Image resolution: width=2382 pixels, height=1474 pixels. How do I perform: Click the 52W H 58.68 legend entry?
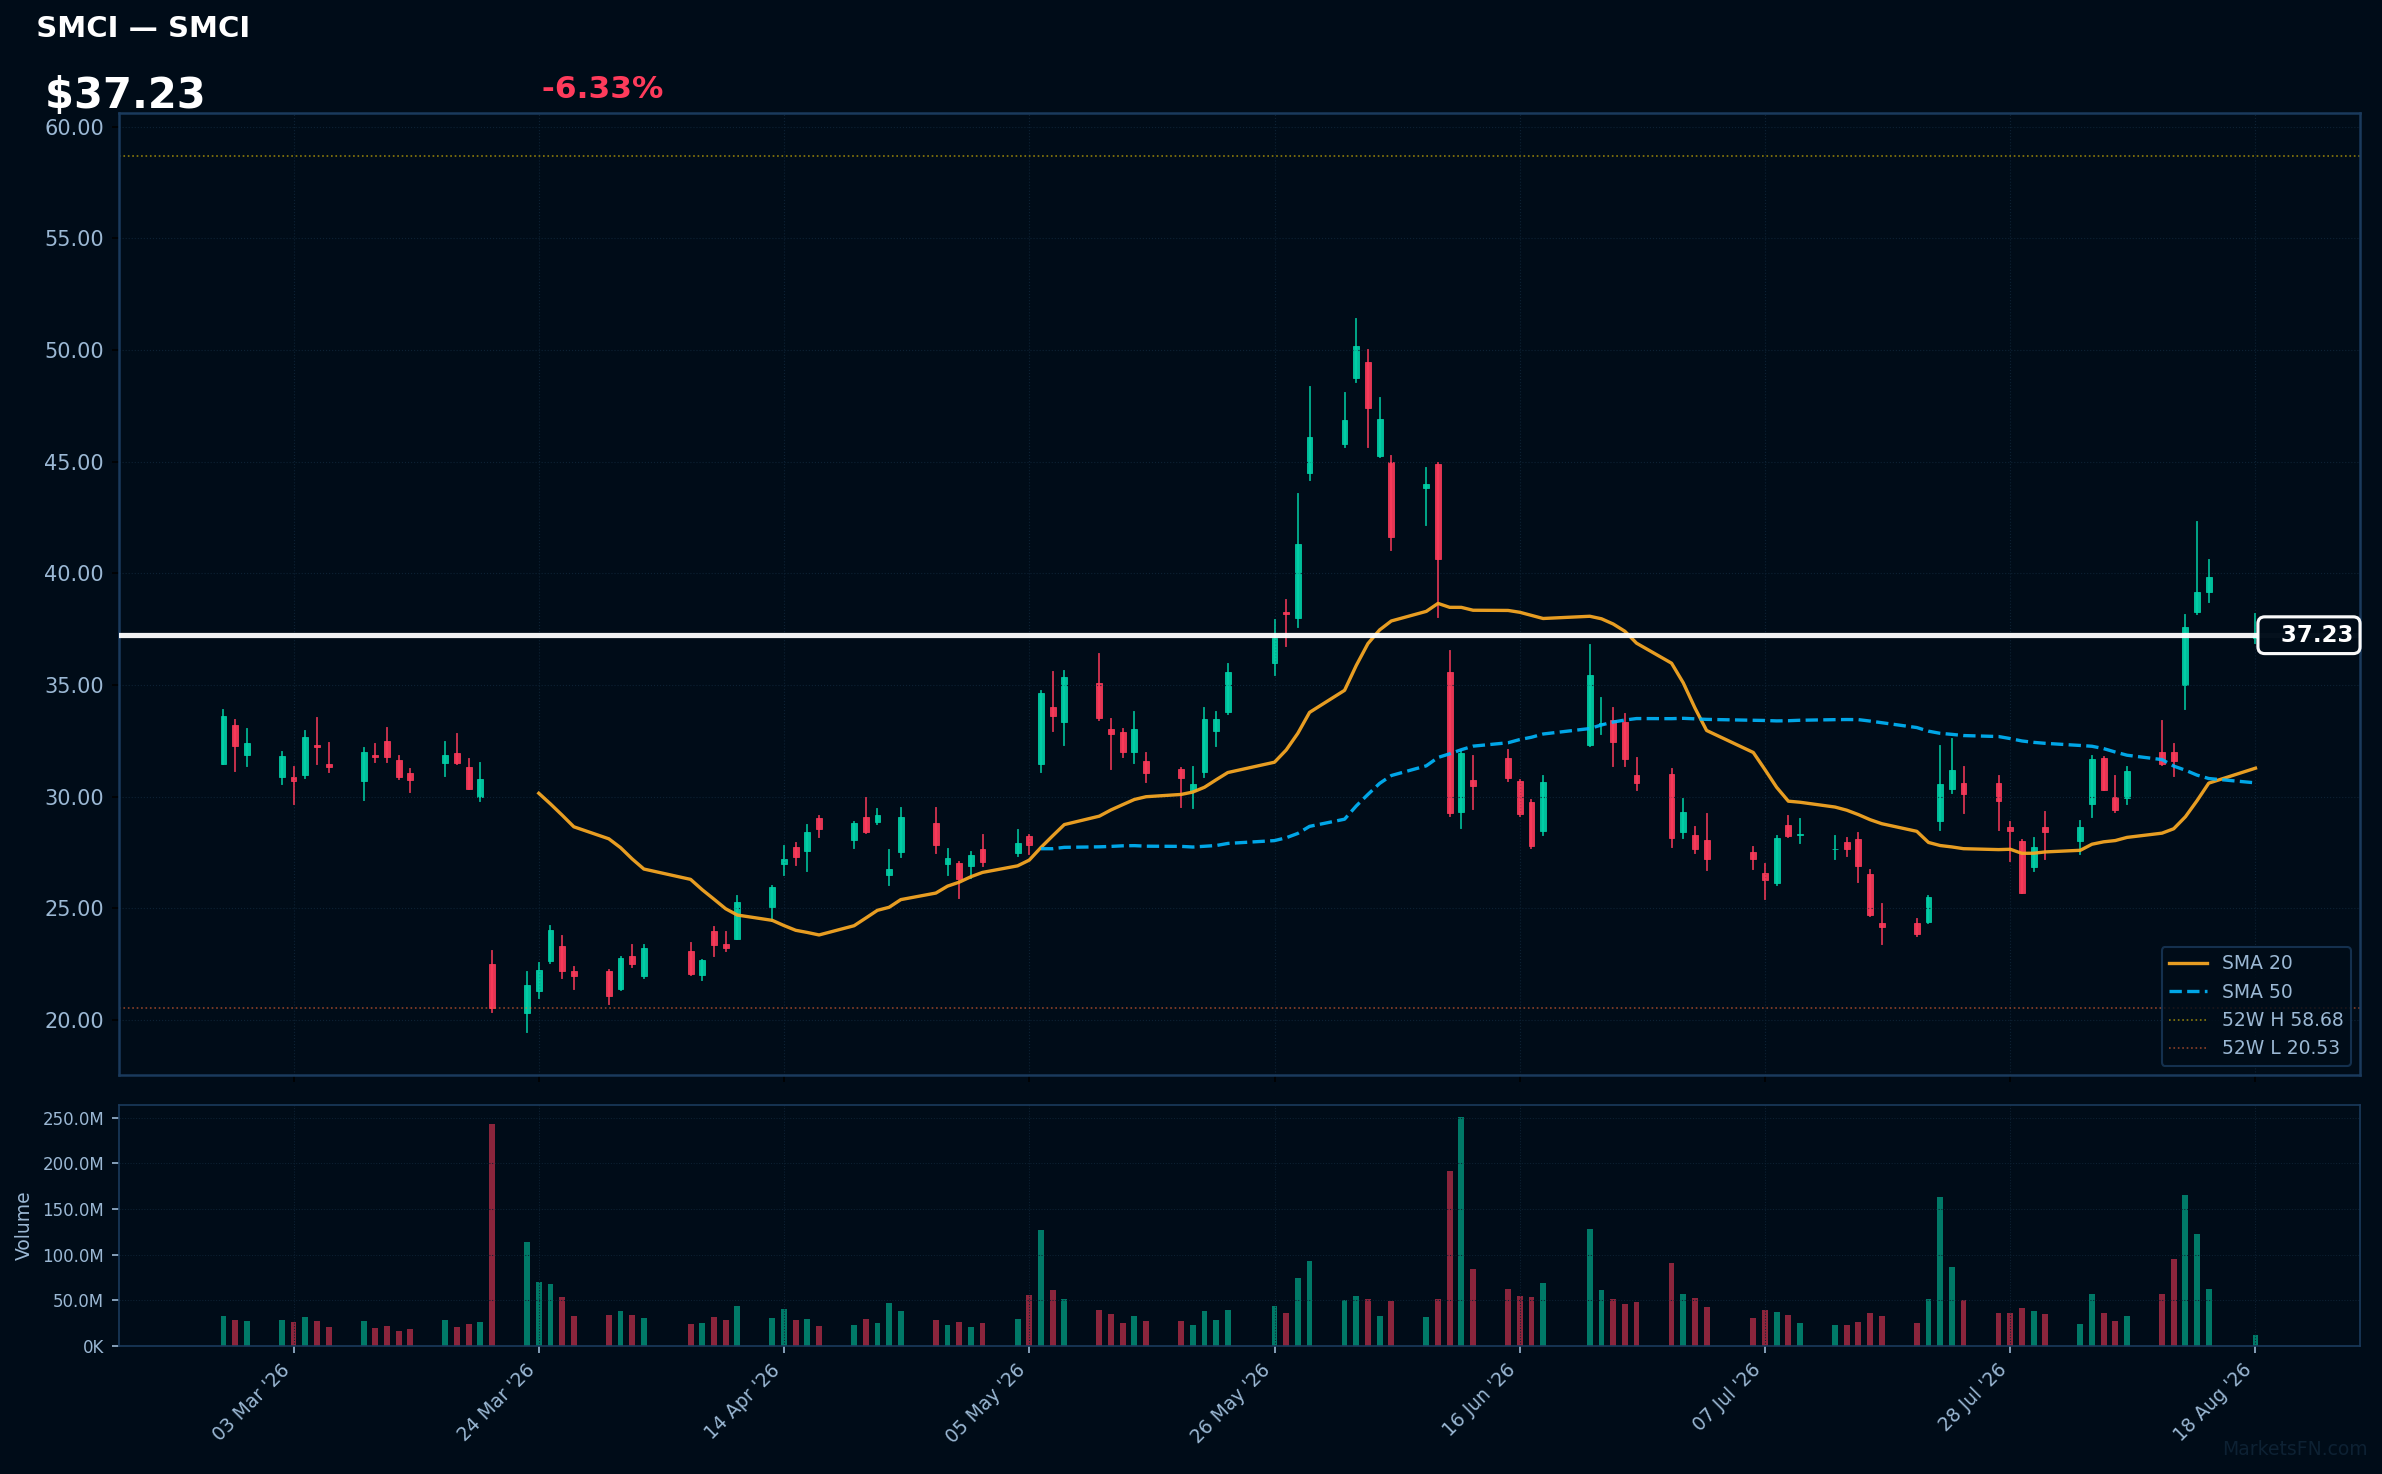click(2255, 1020)
